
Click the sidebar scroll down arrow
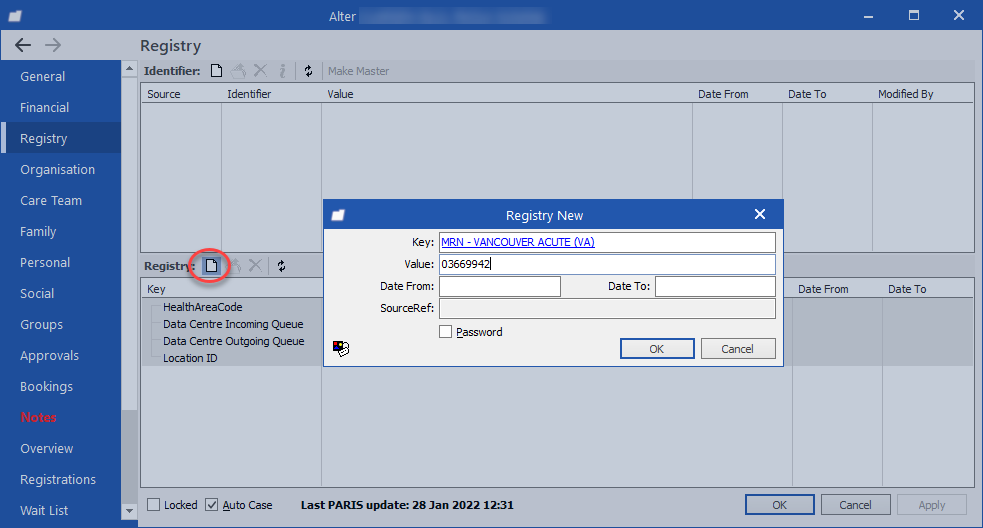[129, 511]
